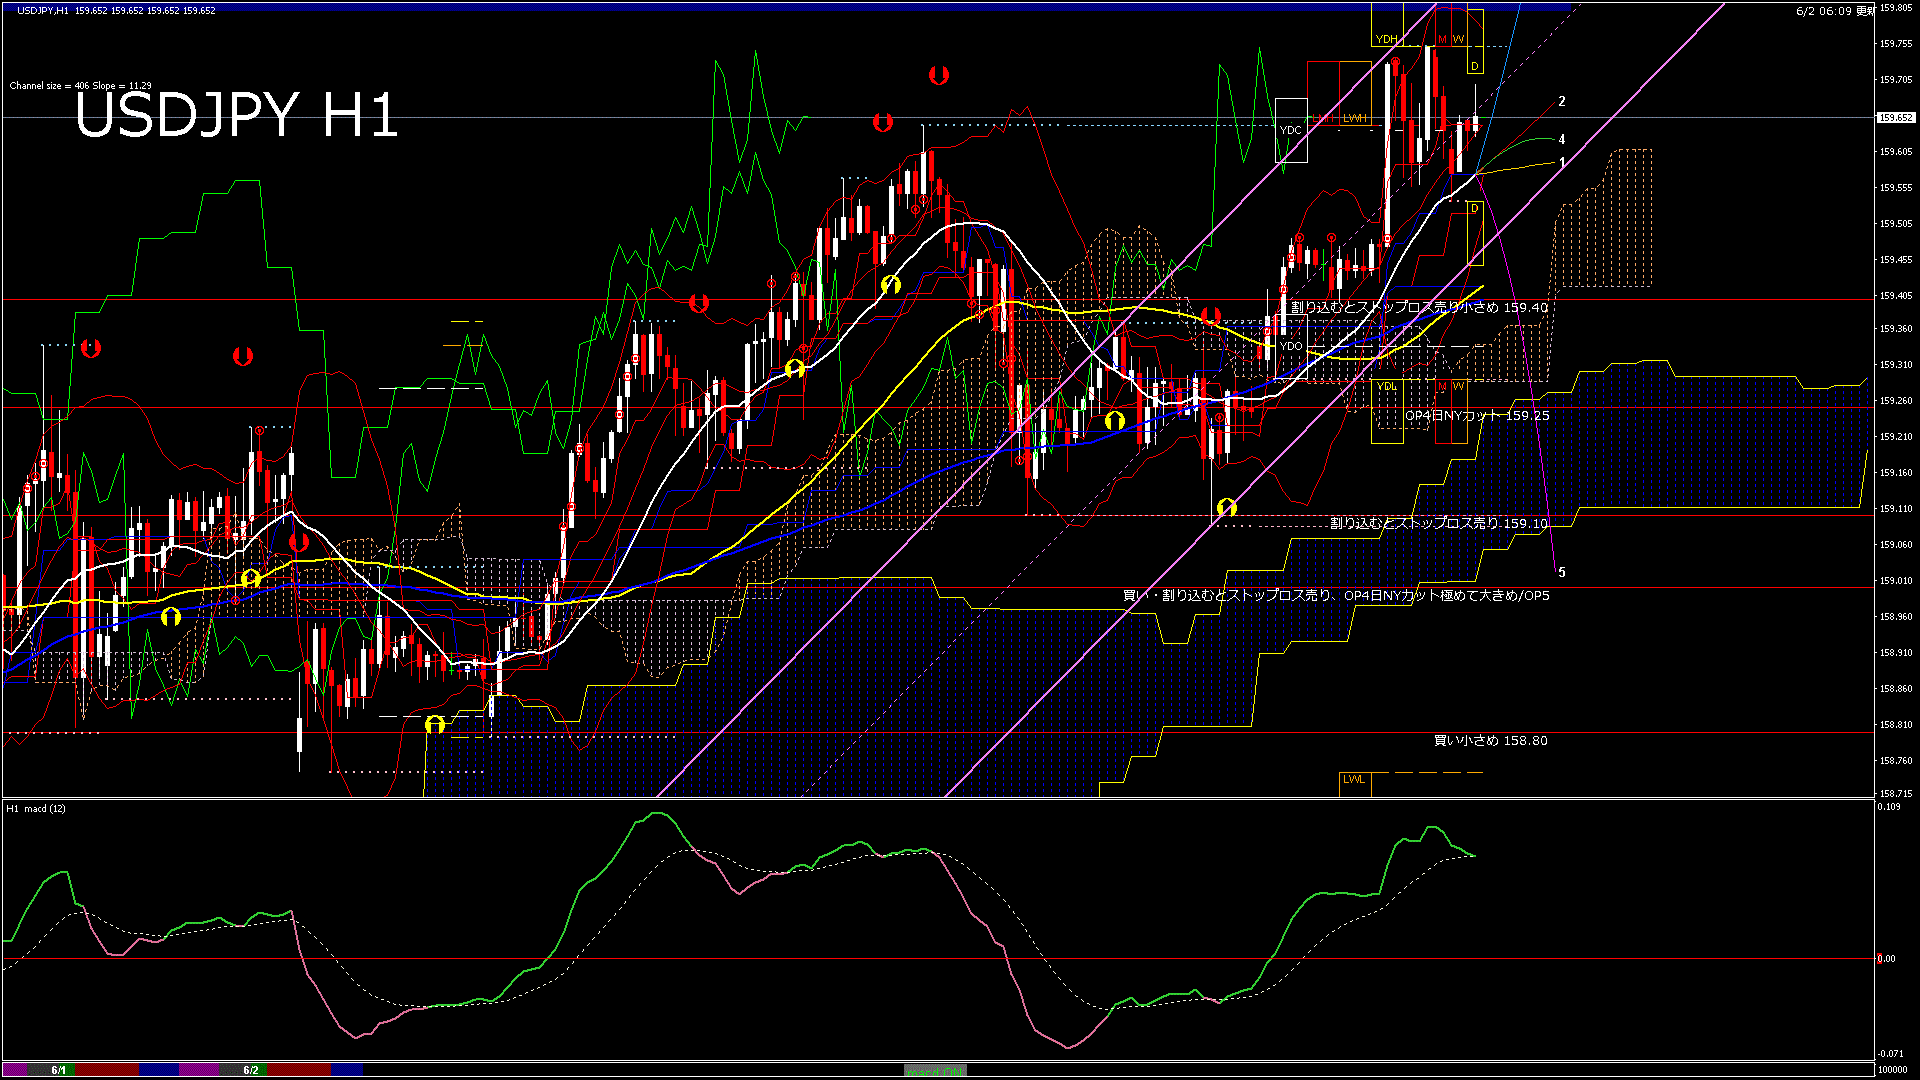Select the 'OP4日NYカット 159.25' annotation
This screenshot has width=1920, height=1080.
[x=1477, y=415]
